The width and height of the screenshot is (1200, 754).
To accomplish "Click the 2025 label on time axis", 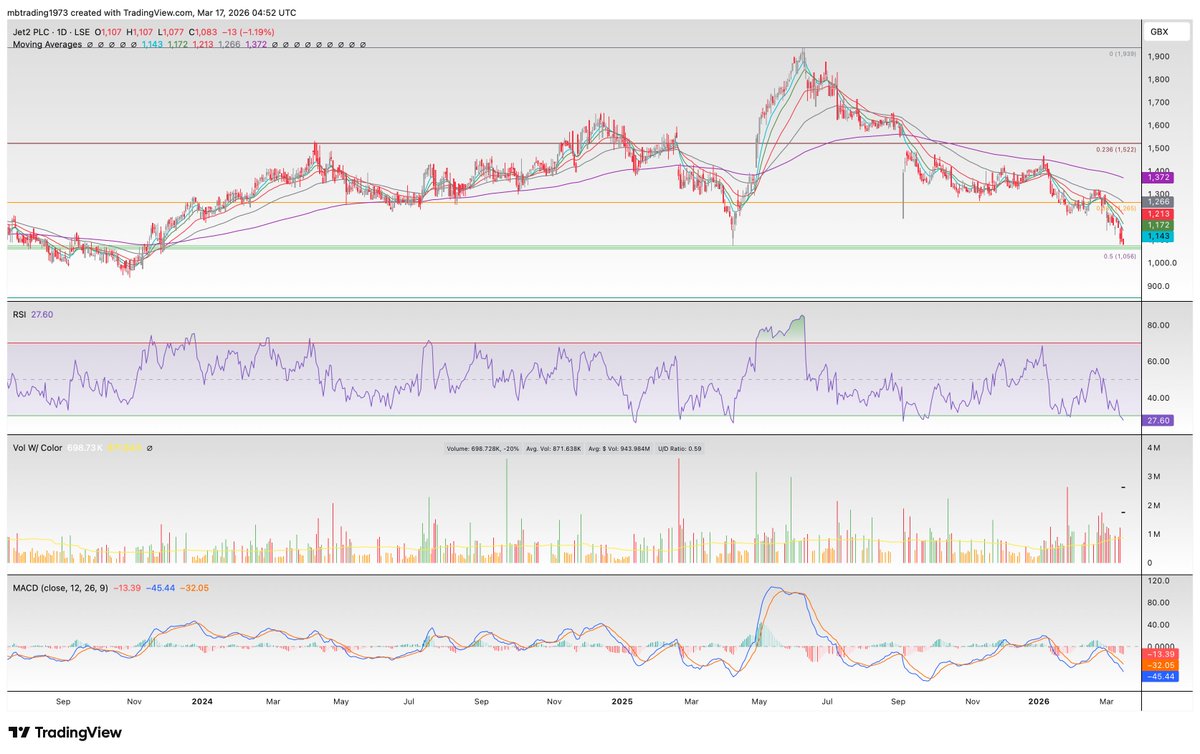I will coord(621,702).
